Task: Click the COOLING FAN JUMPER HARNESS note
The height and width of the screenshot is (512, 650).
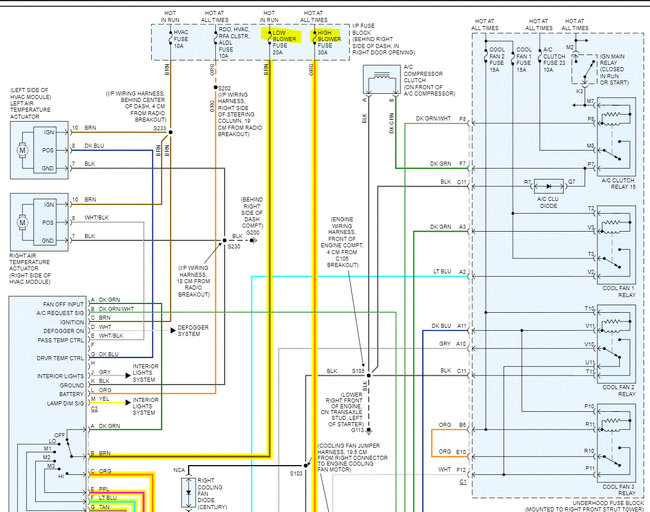Action: [353, 457]
